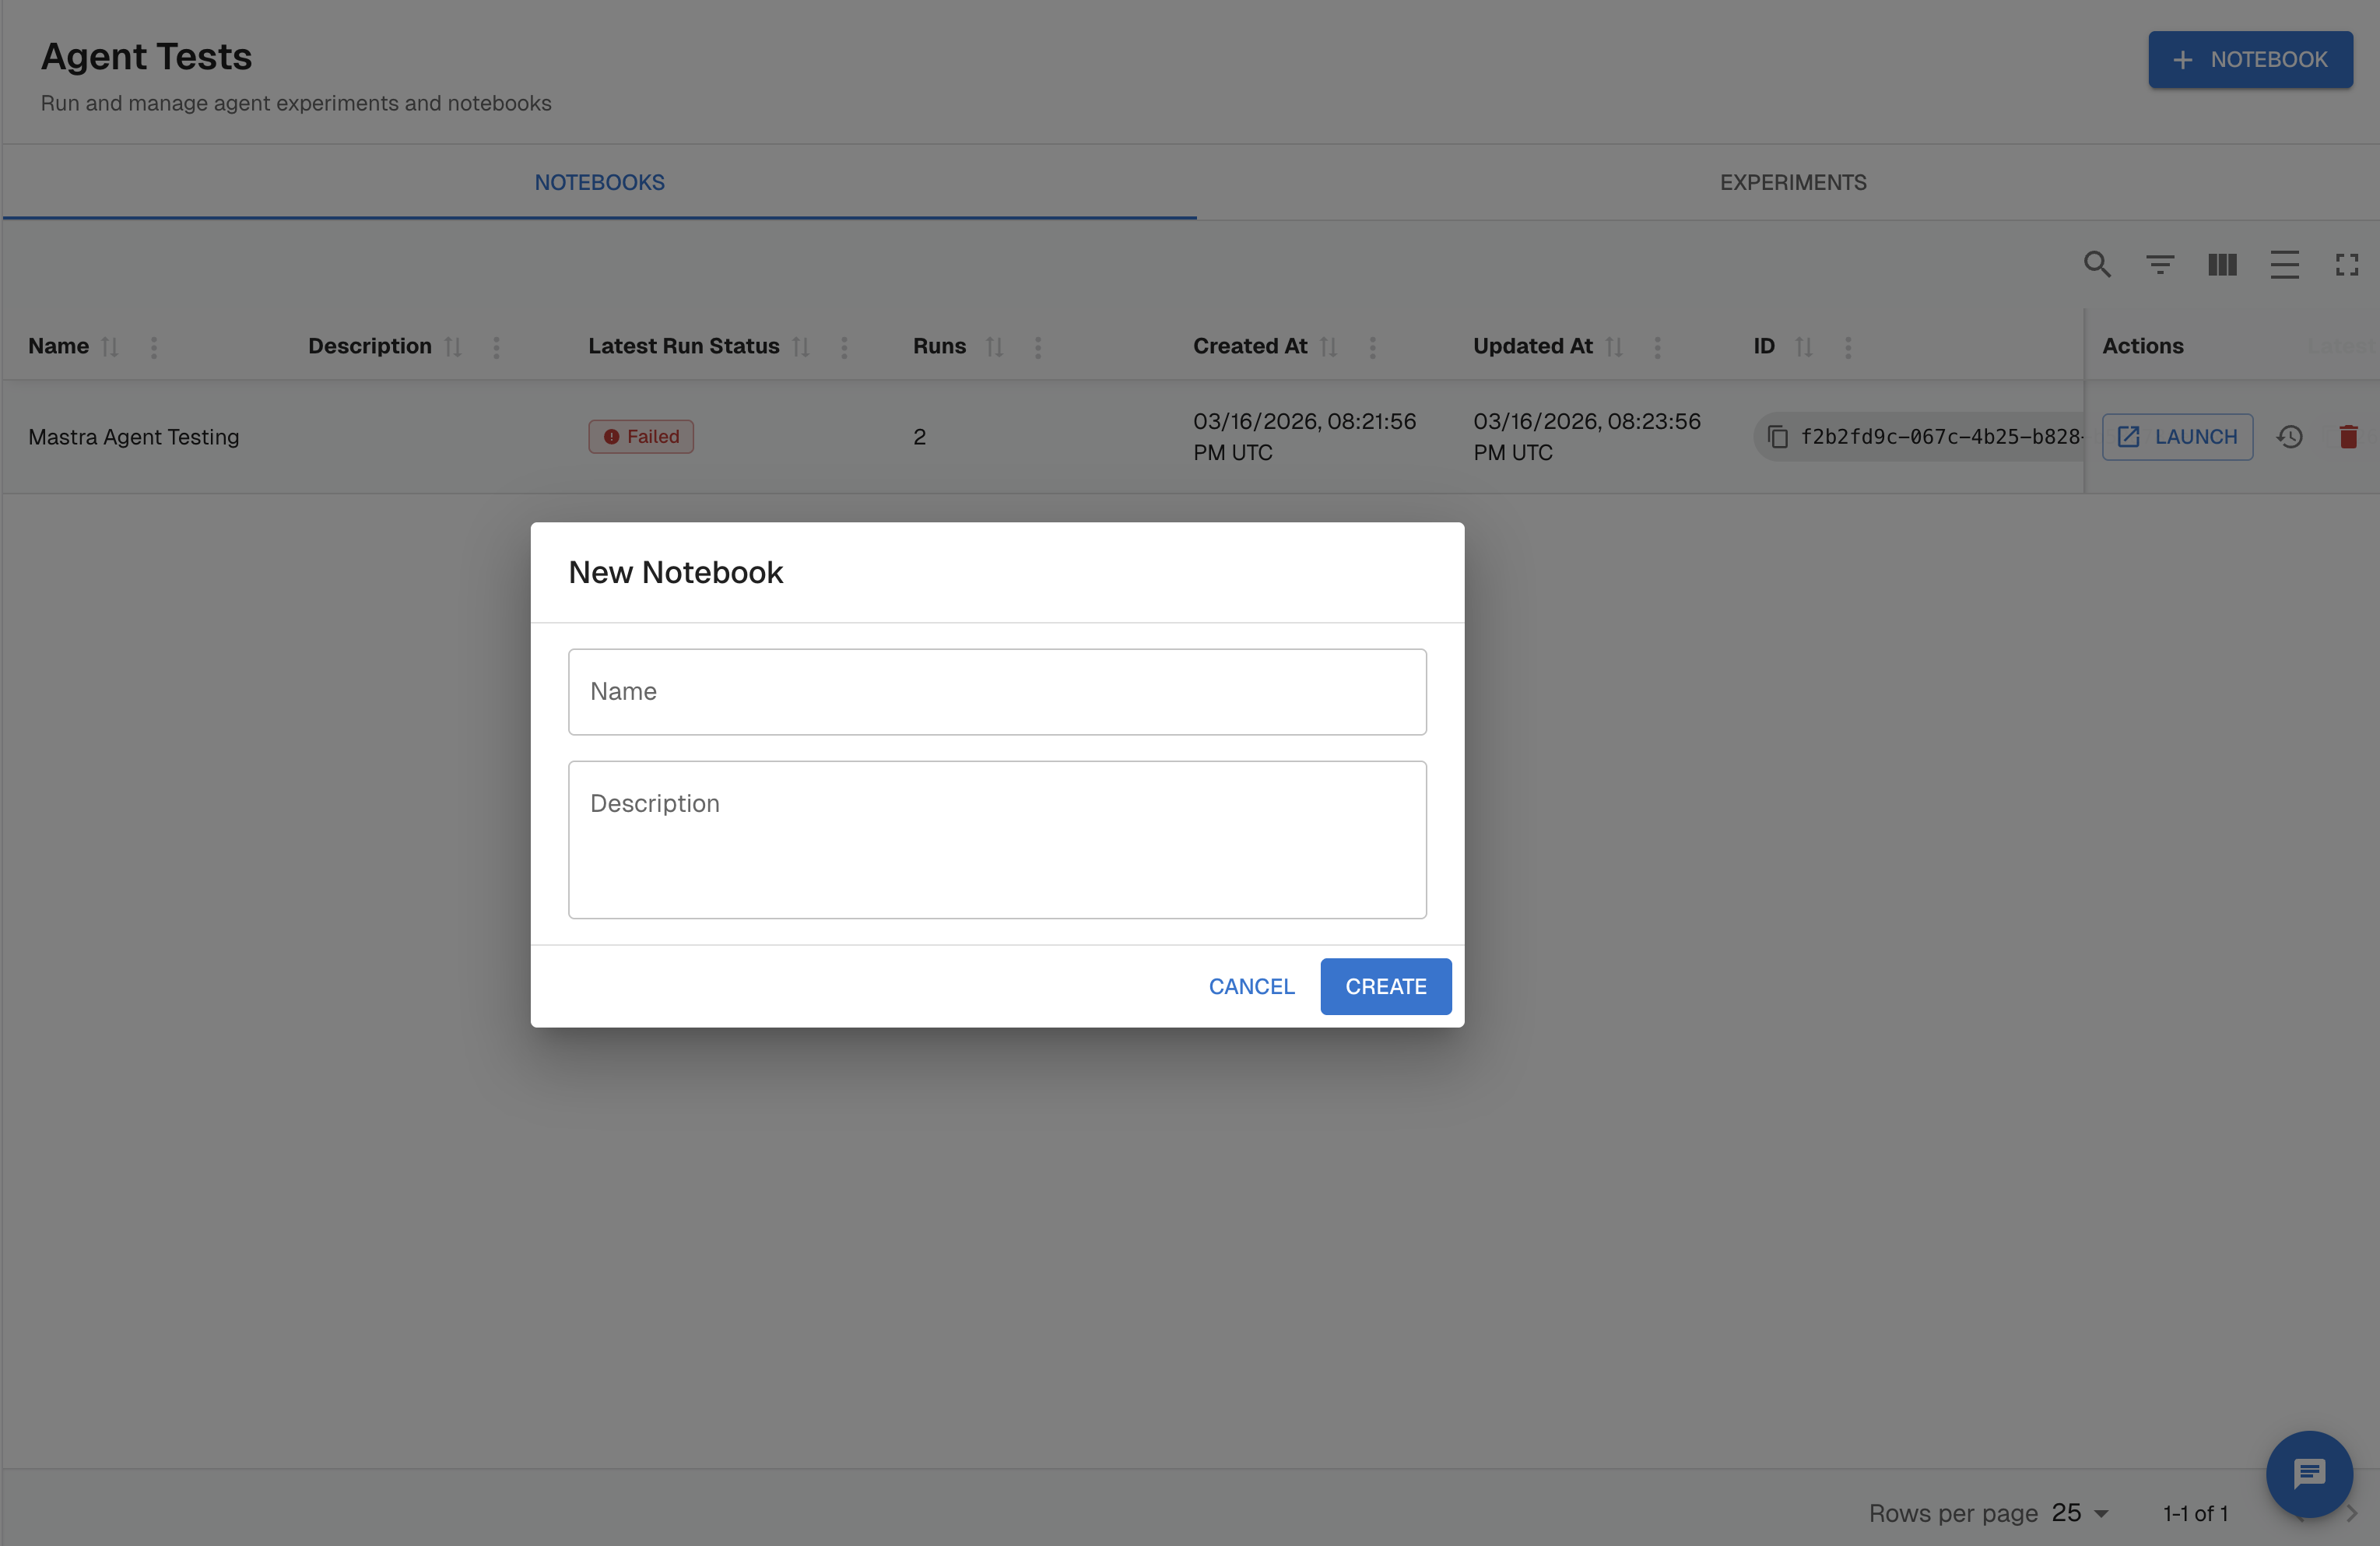
Task: Click the 1-1 of 1 pagination text
Action: (2195, 1514)
